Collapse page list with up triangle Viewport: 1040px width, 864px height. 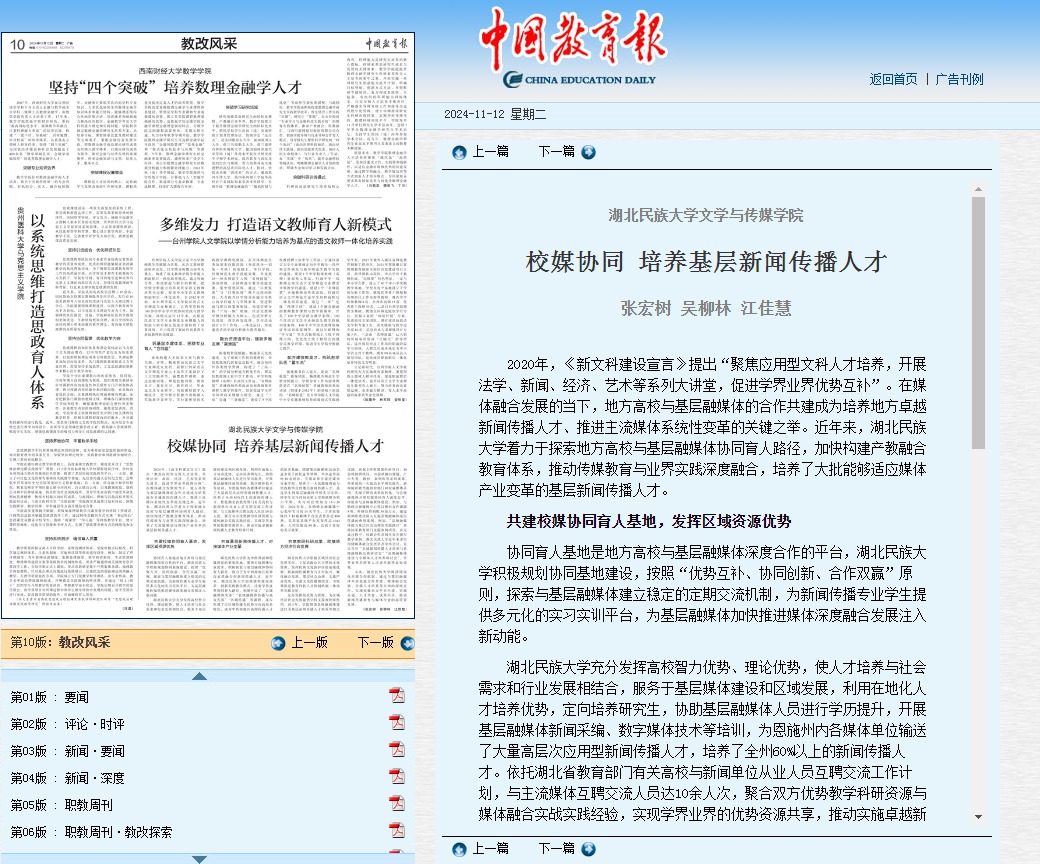point(199,676)
